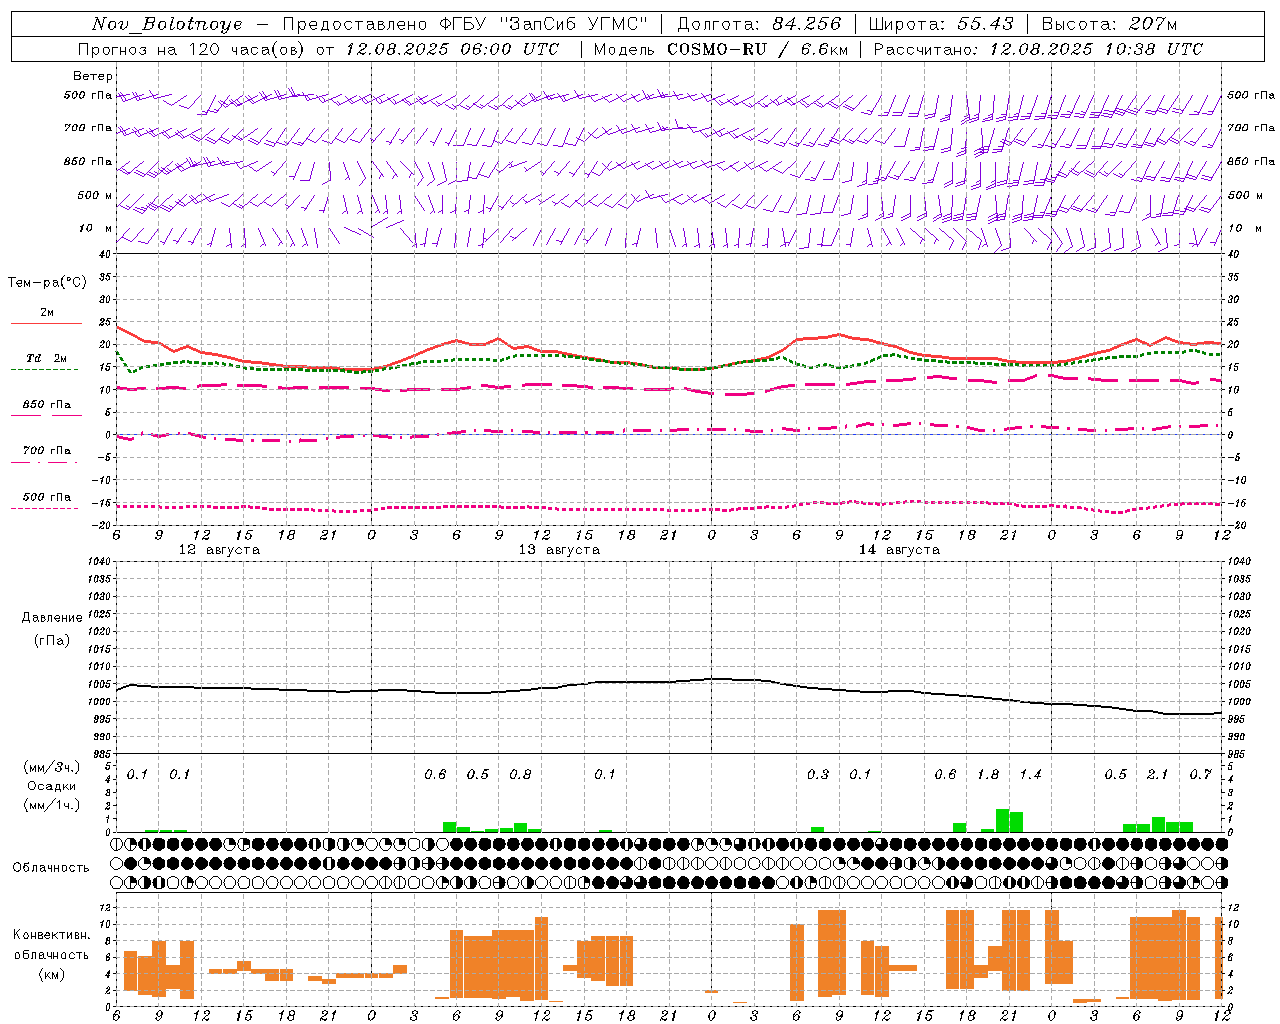Click the (км) unit label
1280x1024 pixels.
(x=52, y=974)
